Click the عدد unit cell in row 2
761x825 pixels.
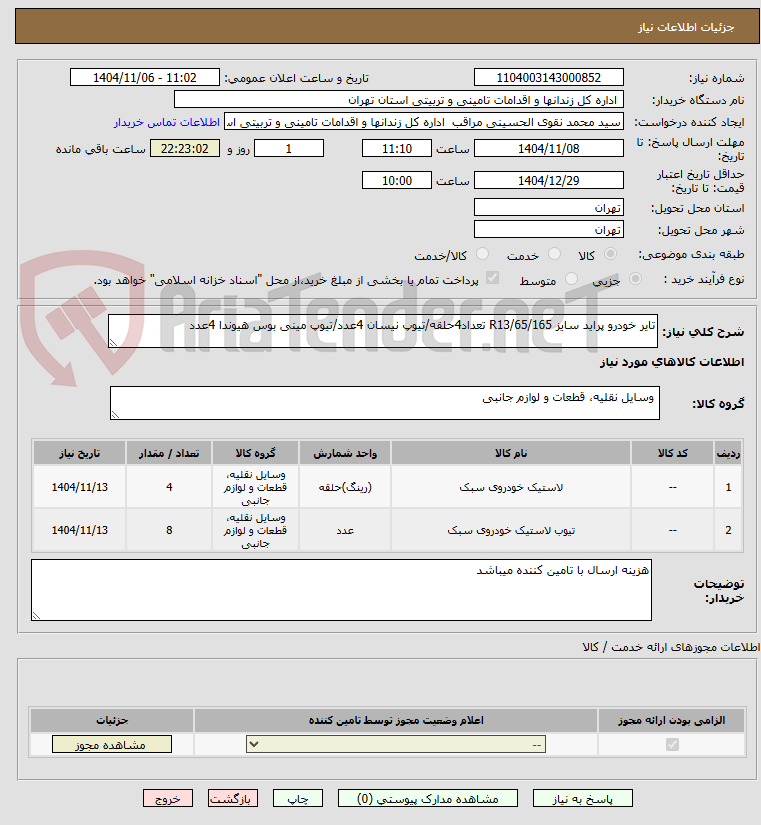(345, 530)
